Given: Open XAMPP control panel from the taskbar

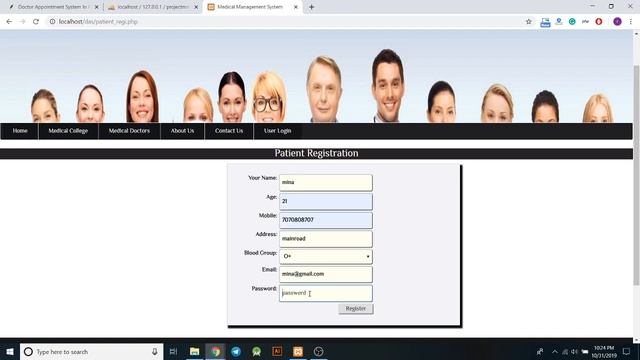Looking at the screenshot, I should click(298, 351).
